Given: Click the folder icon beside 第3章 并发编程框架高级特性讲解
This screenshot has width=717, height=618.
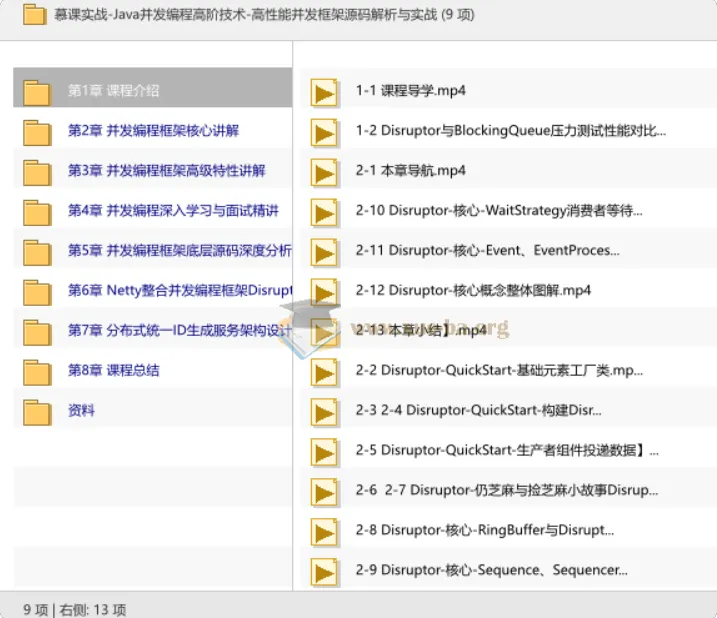Looking at the screenshot, I should point(37,173).
